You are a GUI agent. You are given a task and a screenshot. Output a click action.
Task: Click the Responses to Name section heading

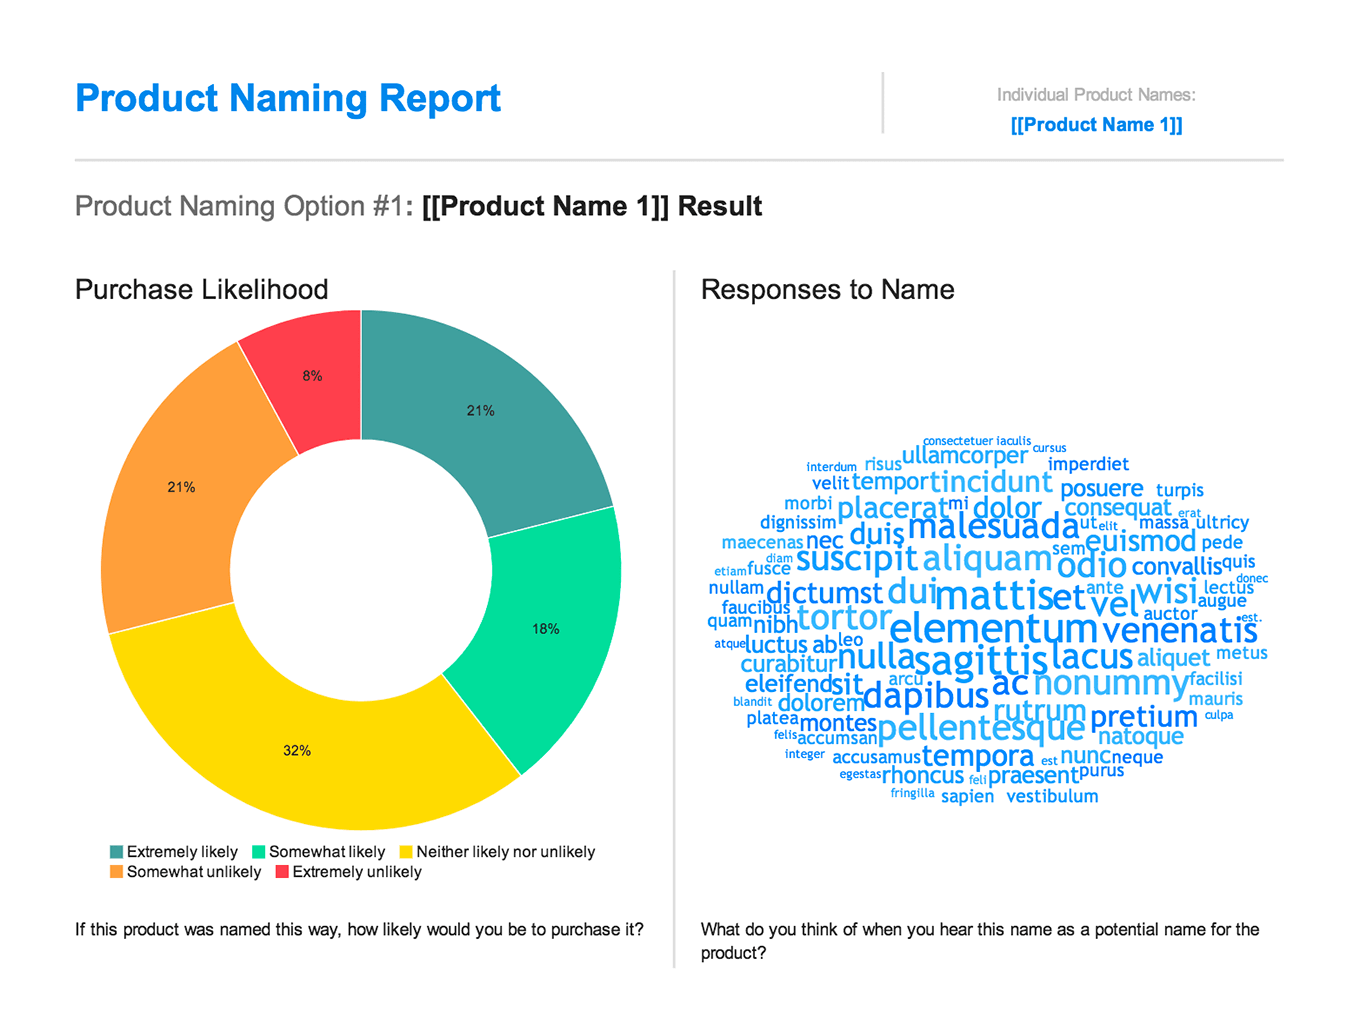coord(828,290)
